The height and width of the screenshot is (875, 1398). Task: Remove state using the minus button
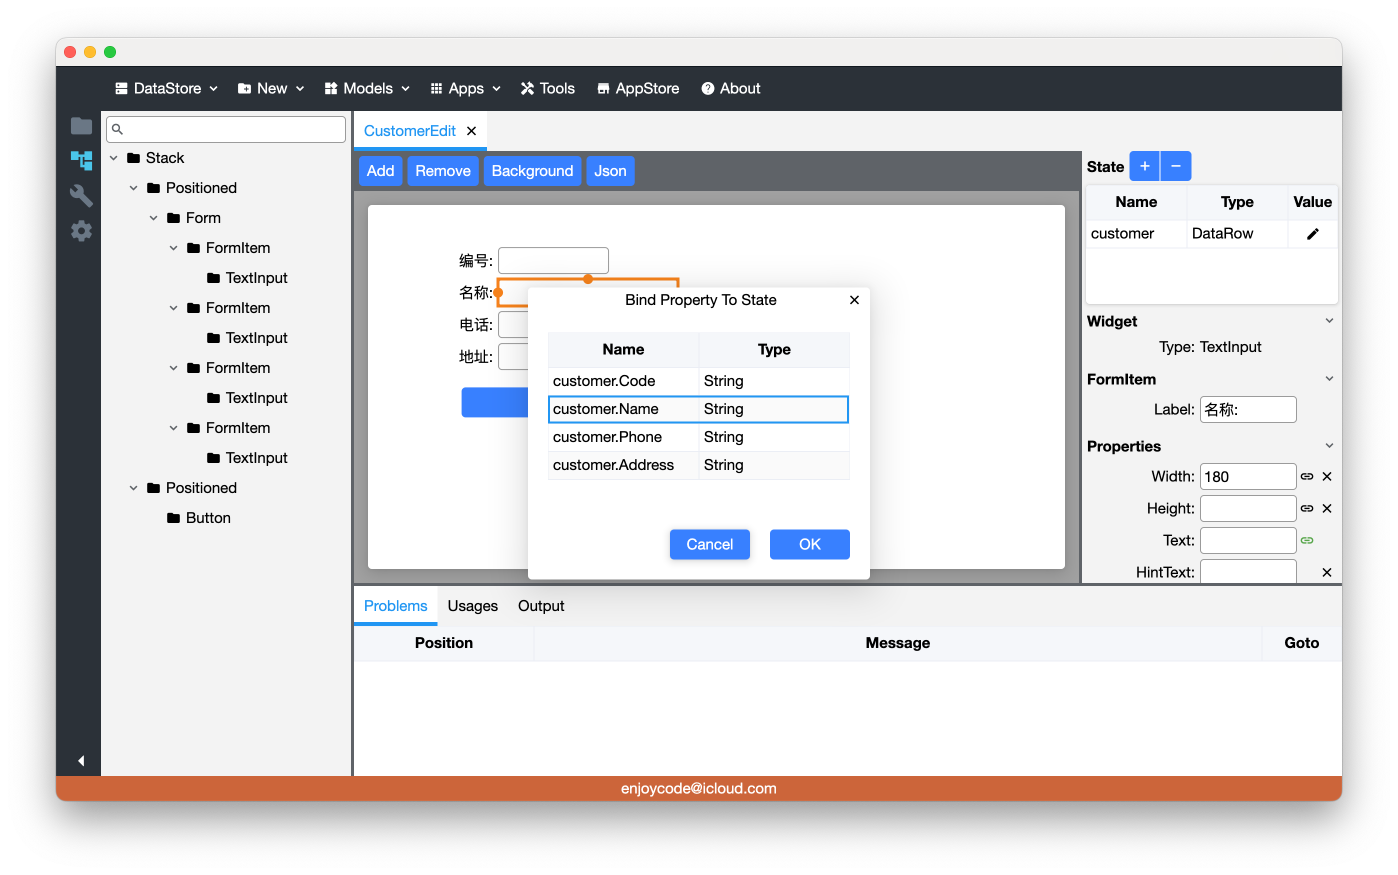point(1176,166)
